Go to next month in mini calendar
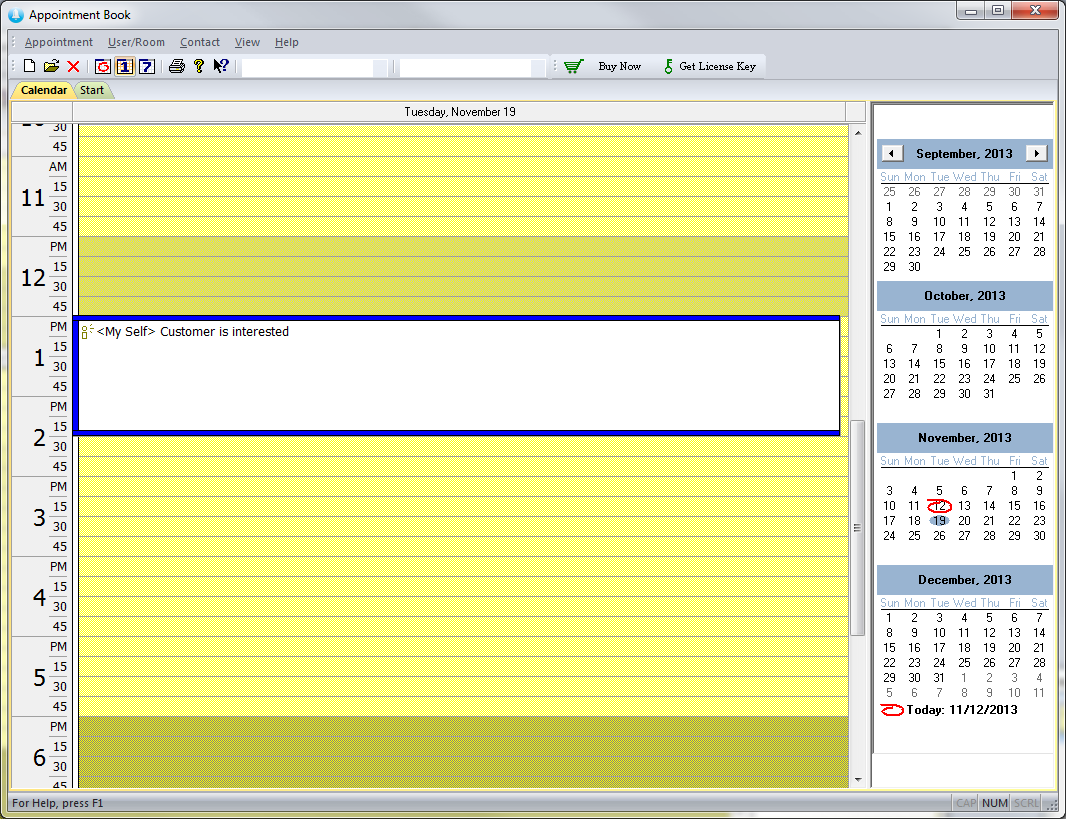Screen dimensions: 1066x819 (1037, 154)
